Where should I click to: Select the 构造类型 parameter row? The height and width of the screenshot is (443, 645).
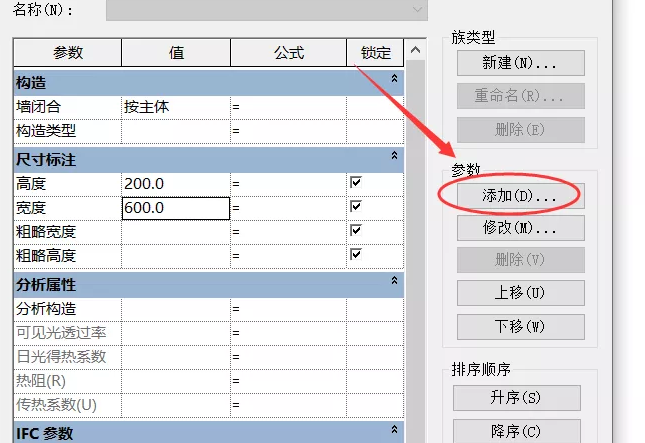coord(209,132)
